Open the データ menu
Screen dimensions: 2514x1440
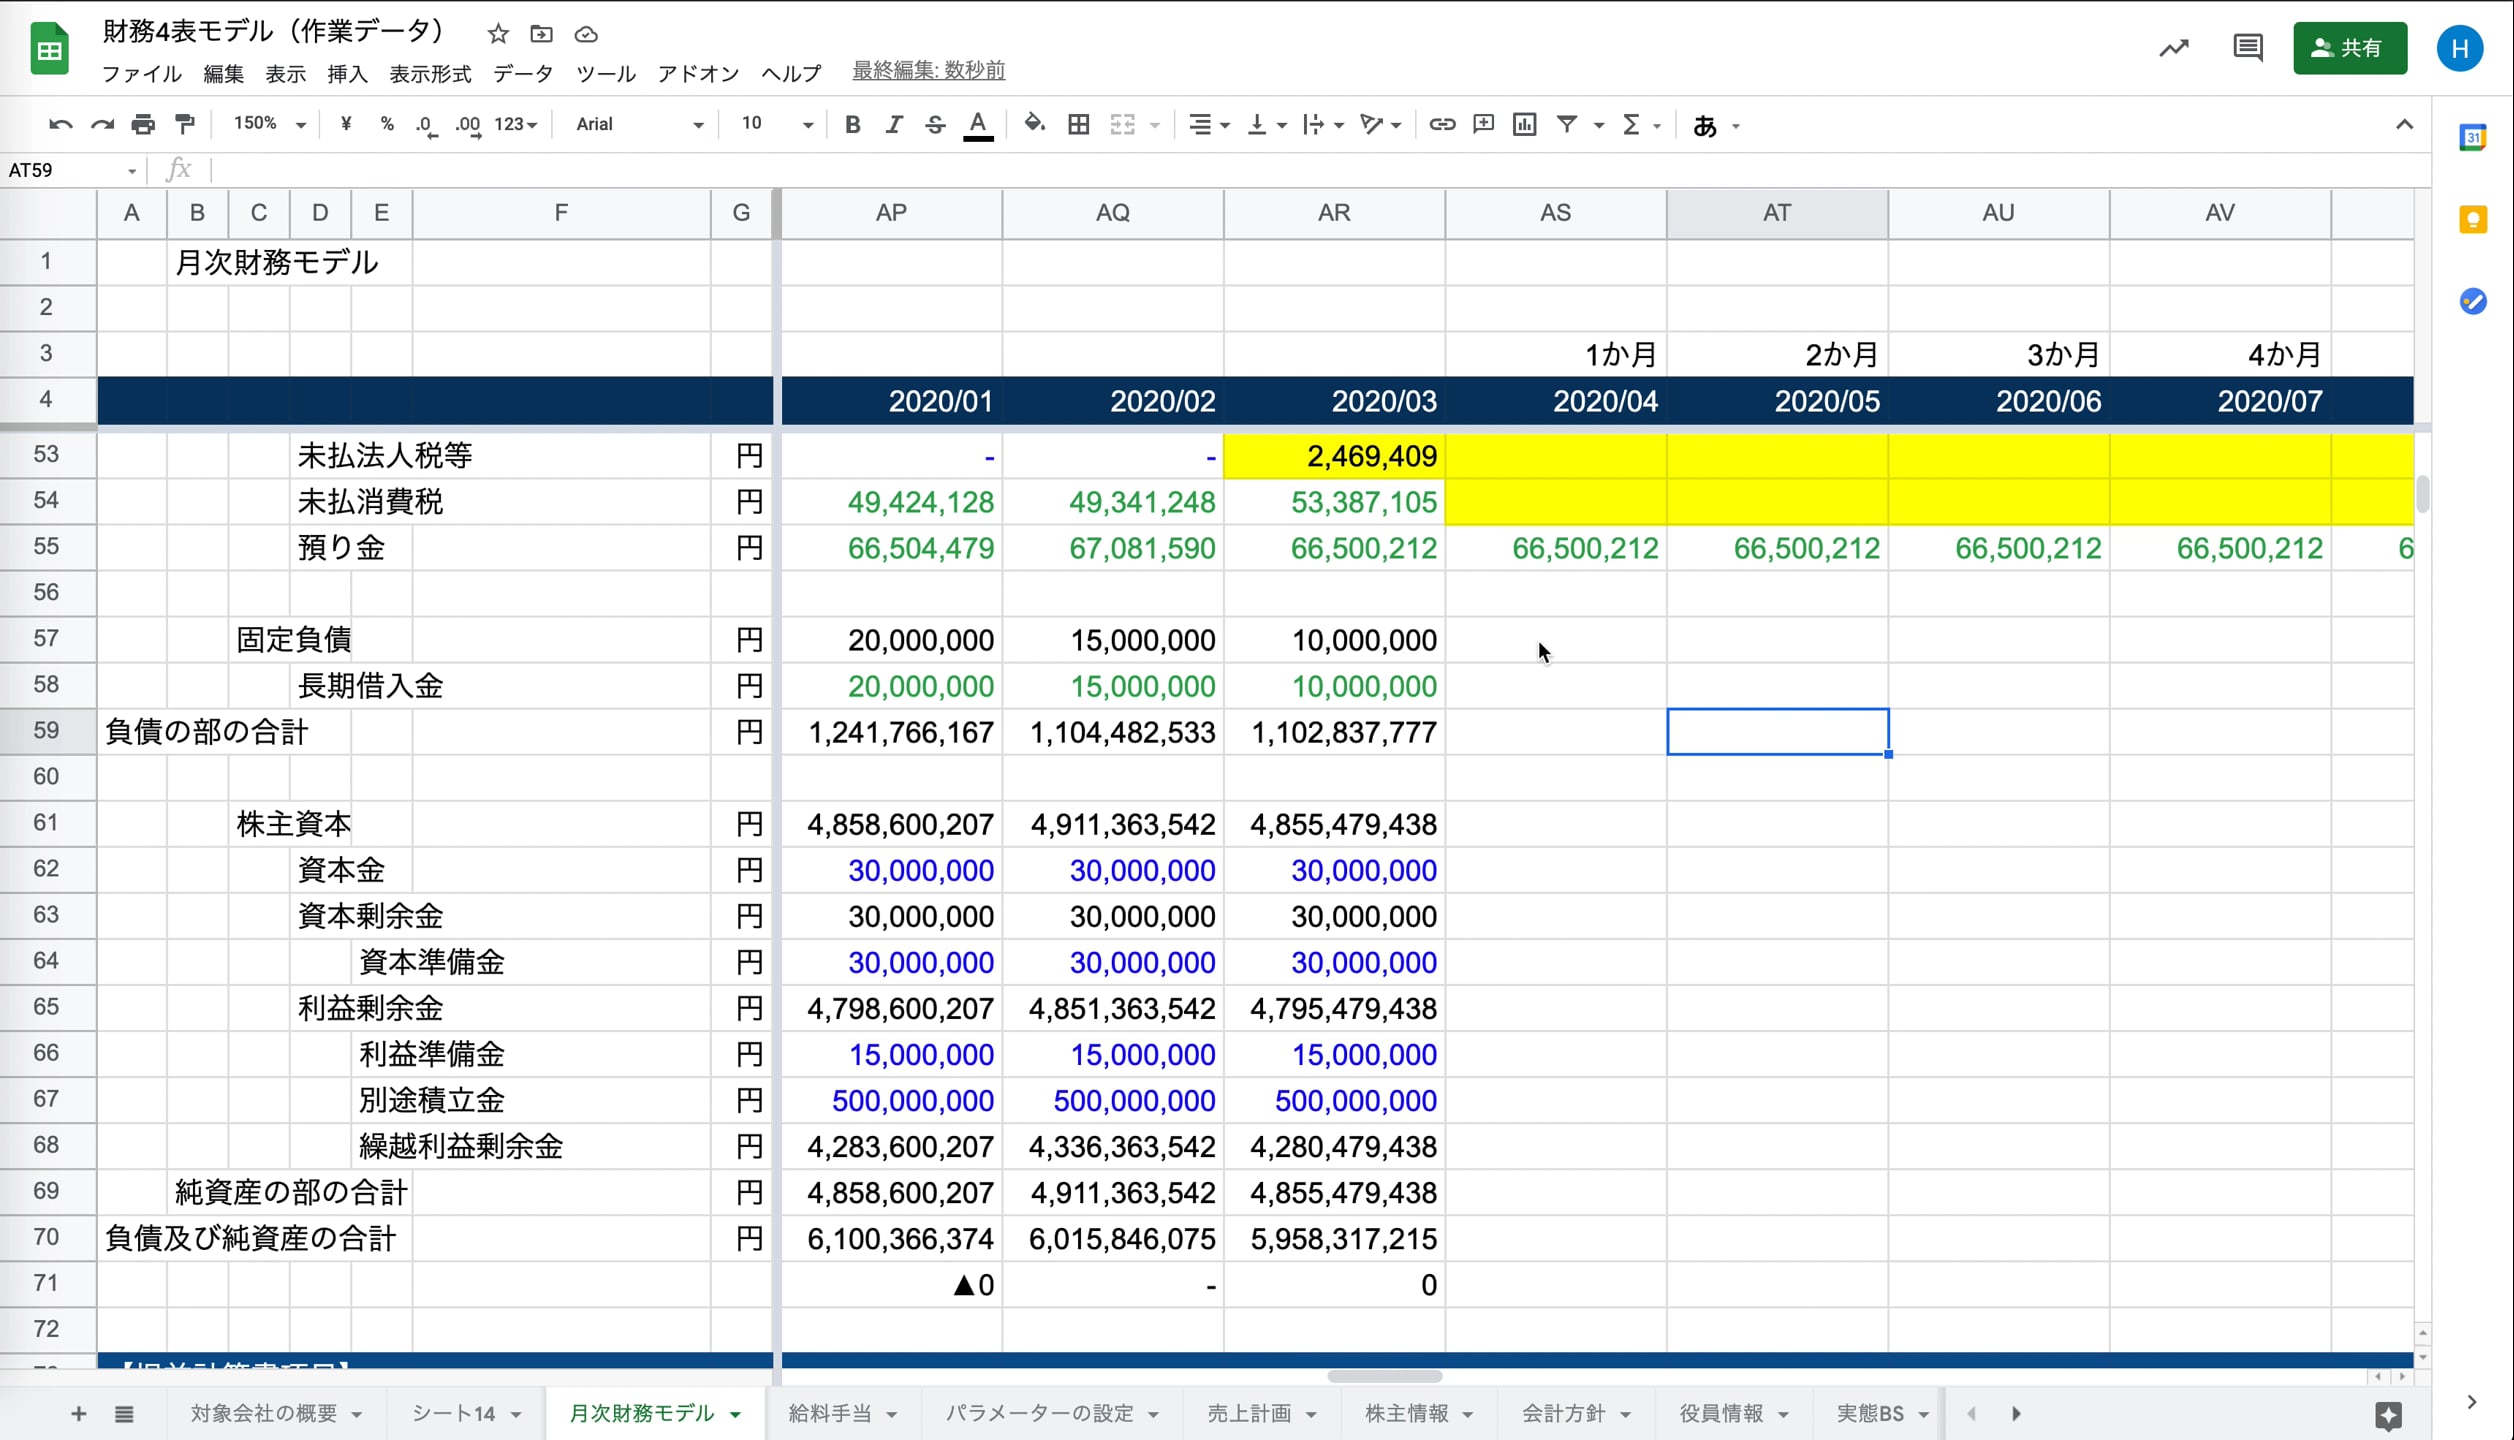pos(522,73)
